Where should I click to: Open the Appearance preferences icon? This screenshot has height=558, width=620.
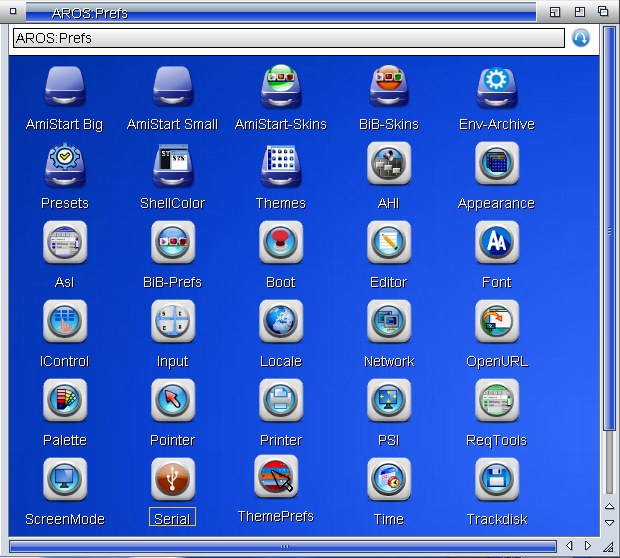[496, 164]
